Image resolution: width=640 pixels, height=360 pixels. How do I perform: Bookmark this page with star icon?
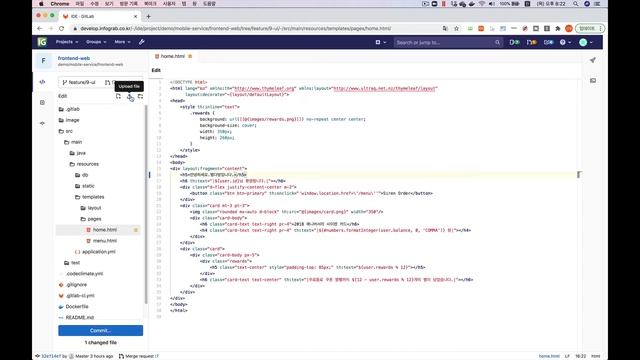click(456, 29)
